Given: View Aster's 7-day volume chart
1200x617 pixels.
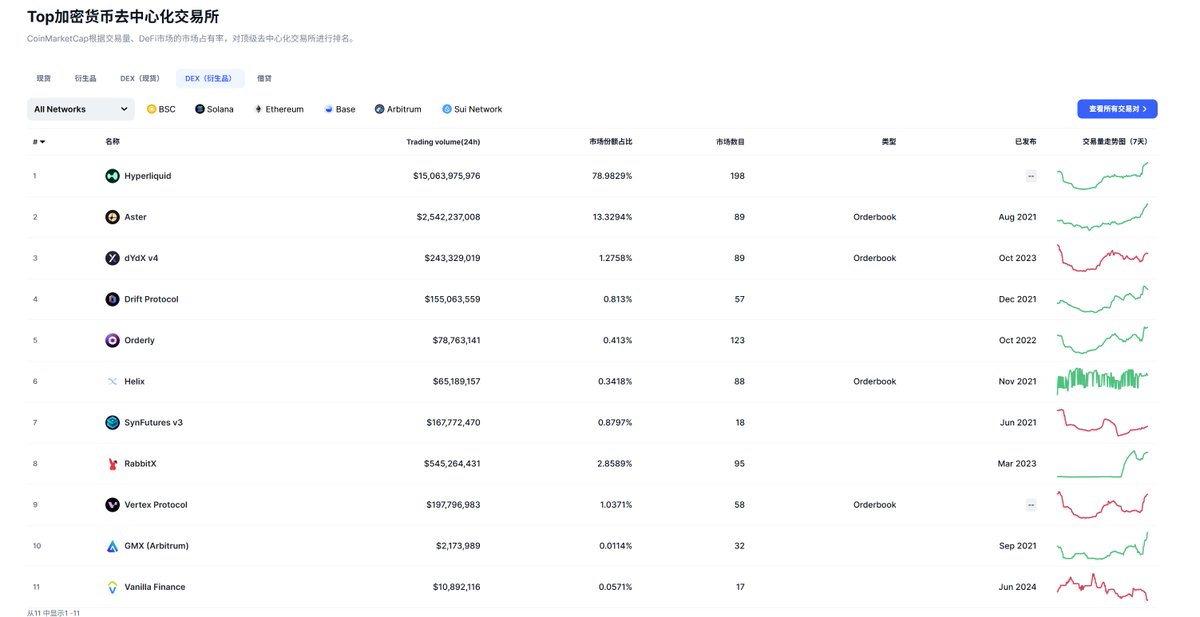Looking at the screenshot, I should (1103, 217).
